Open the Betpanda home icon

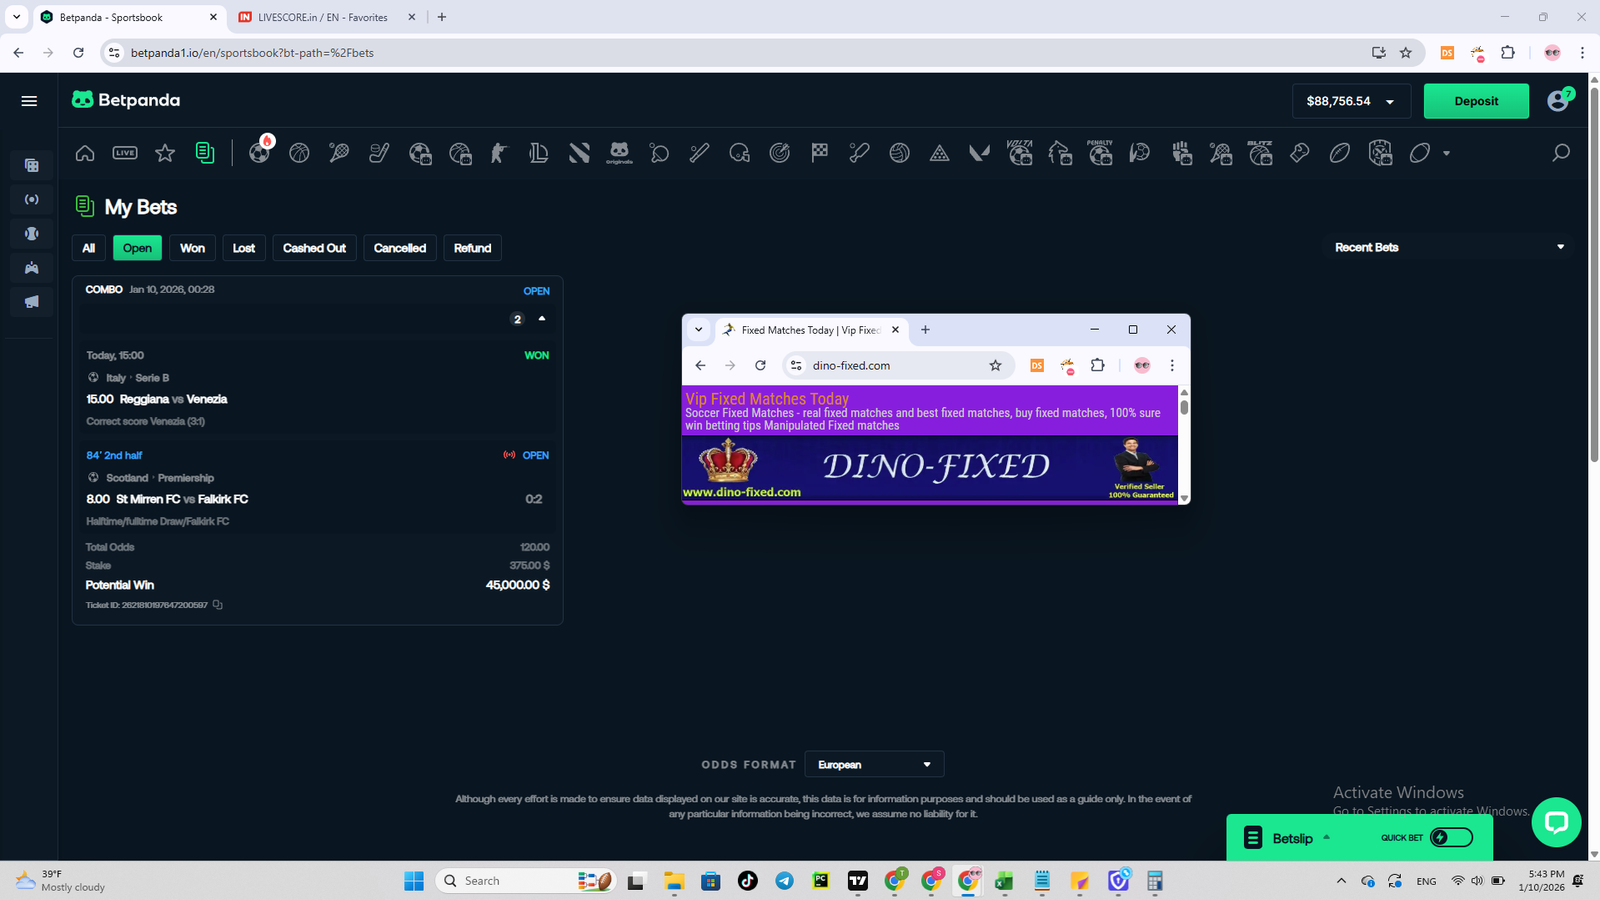click(x=85, y=153)
